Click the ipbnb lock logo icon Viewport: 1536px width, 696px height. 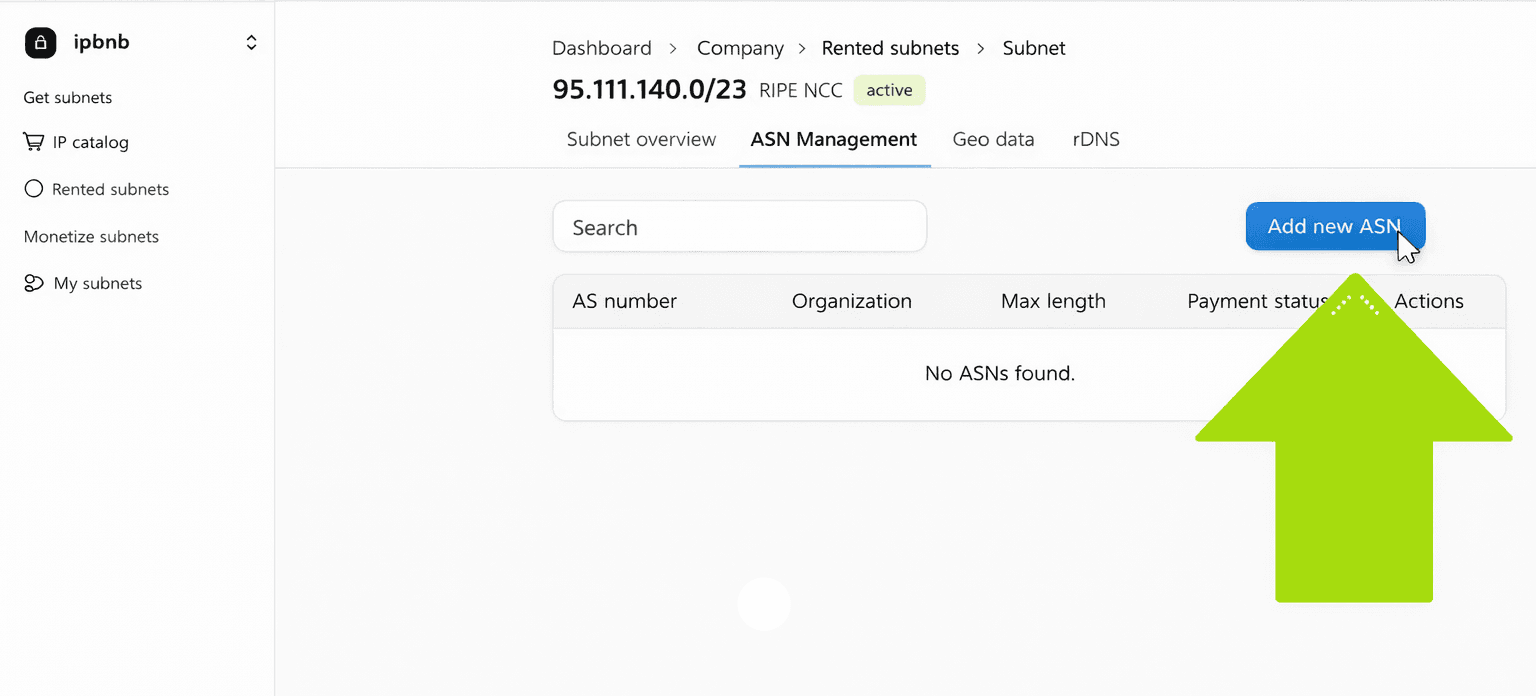click(x=40, y=42)
